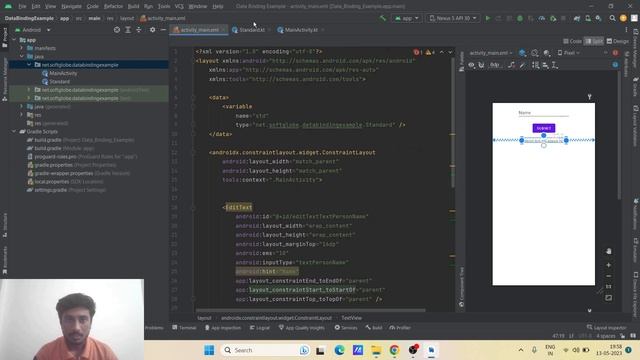Select MainActivity in the project tree
The height and width of the screenshot is (360, 640).
pyautogui.click(x=63, y=73)
